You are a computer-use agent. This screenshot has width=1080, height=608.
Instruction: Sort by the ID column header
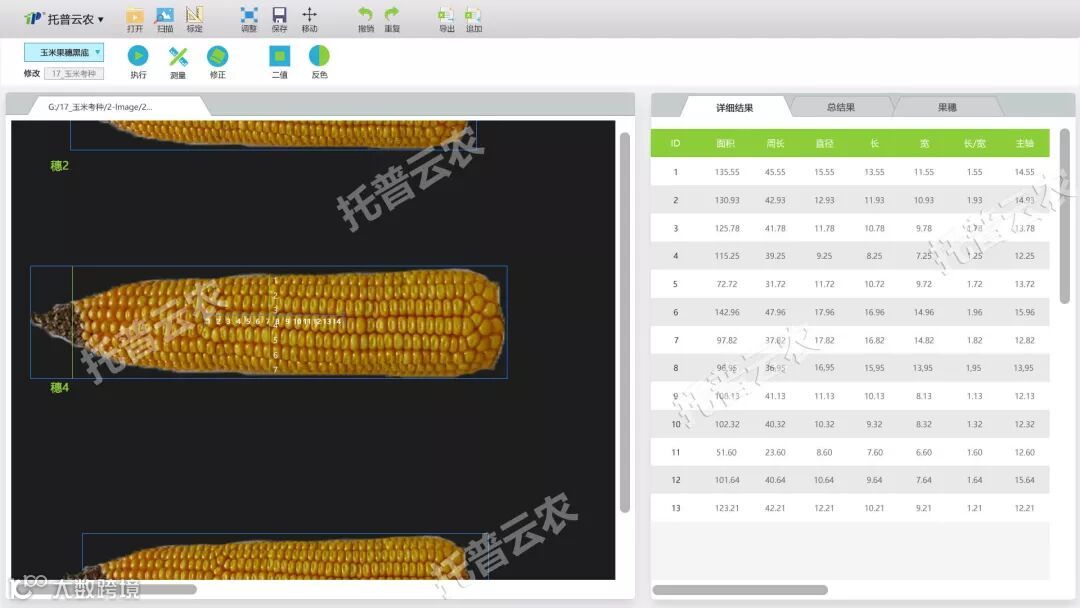675,143
